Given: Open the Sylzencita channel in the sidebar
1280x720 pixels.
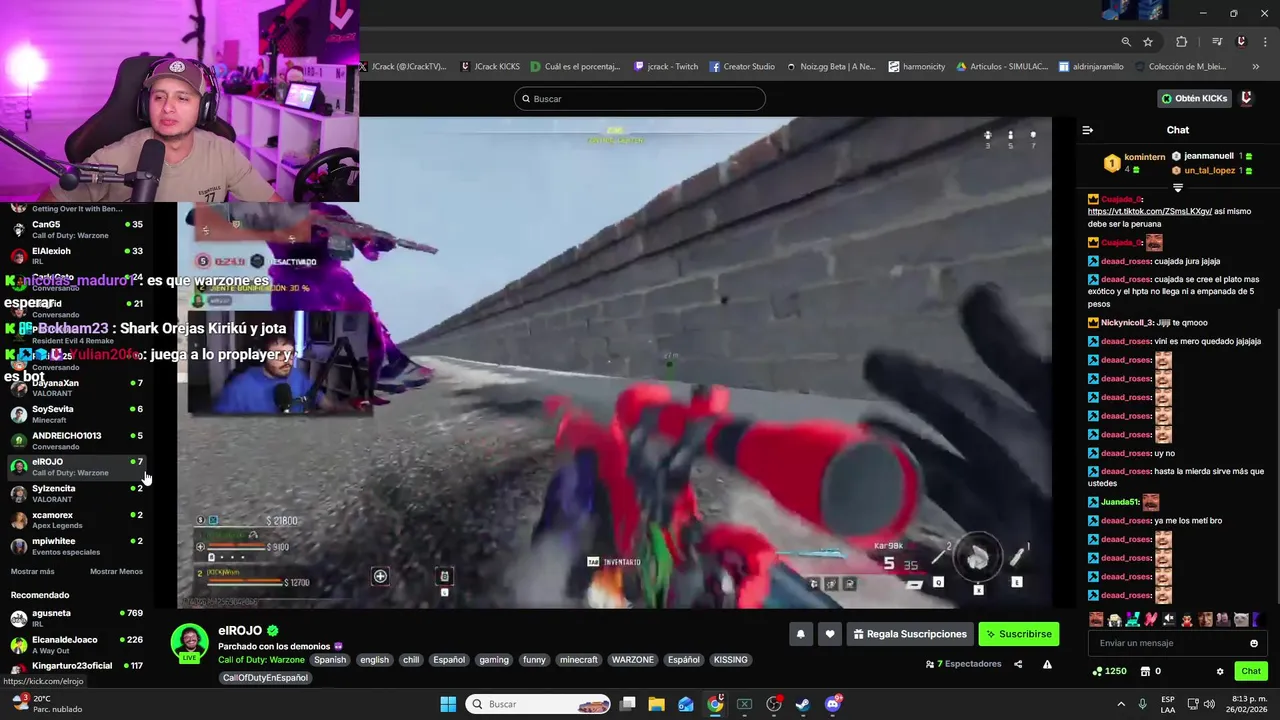Looking at the screenshot, I should pos(76,493).
